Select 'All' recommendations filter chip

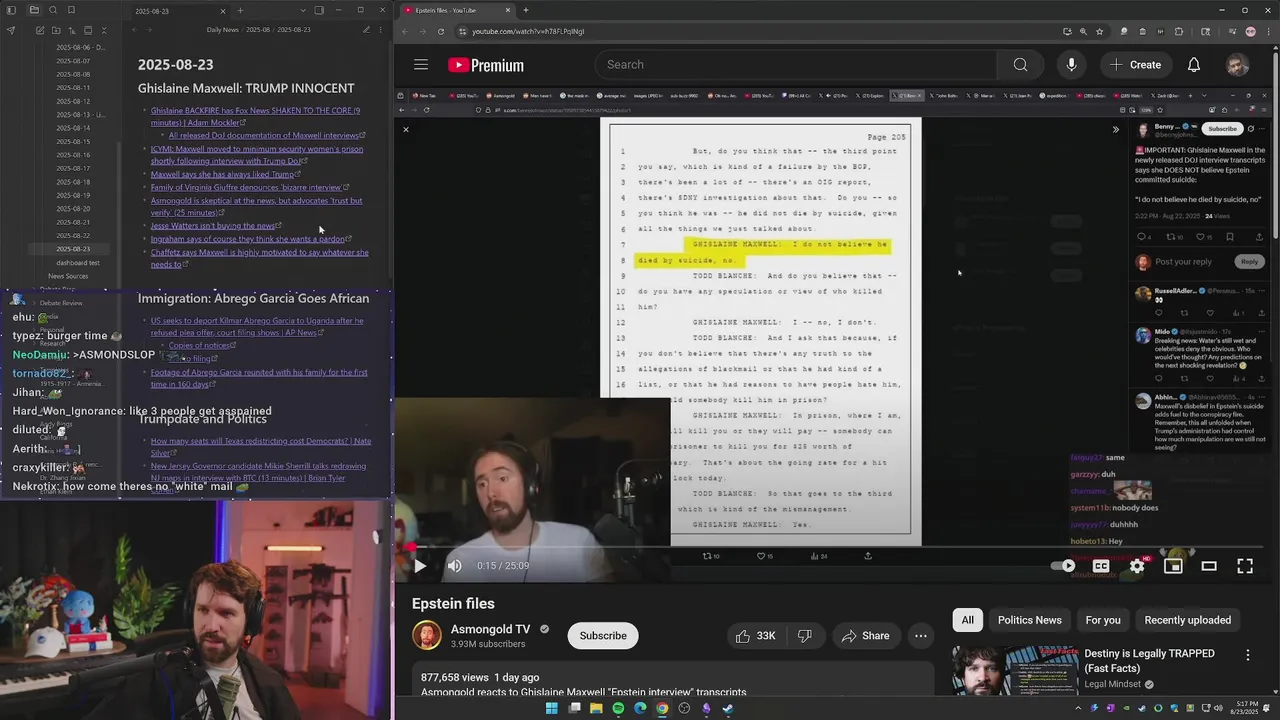click(967, 620)
